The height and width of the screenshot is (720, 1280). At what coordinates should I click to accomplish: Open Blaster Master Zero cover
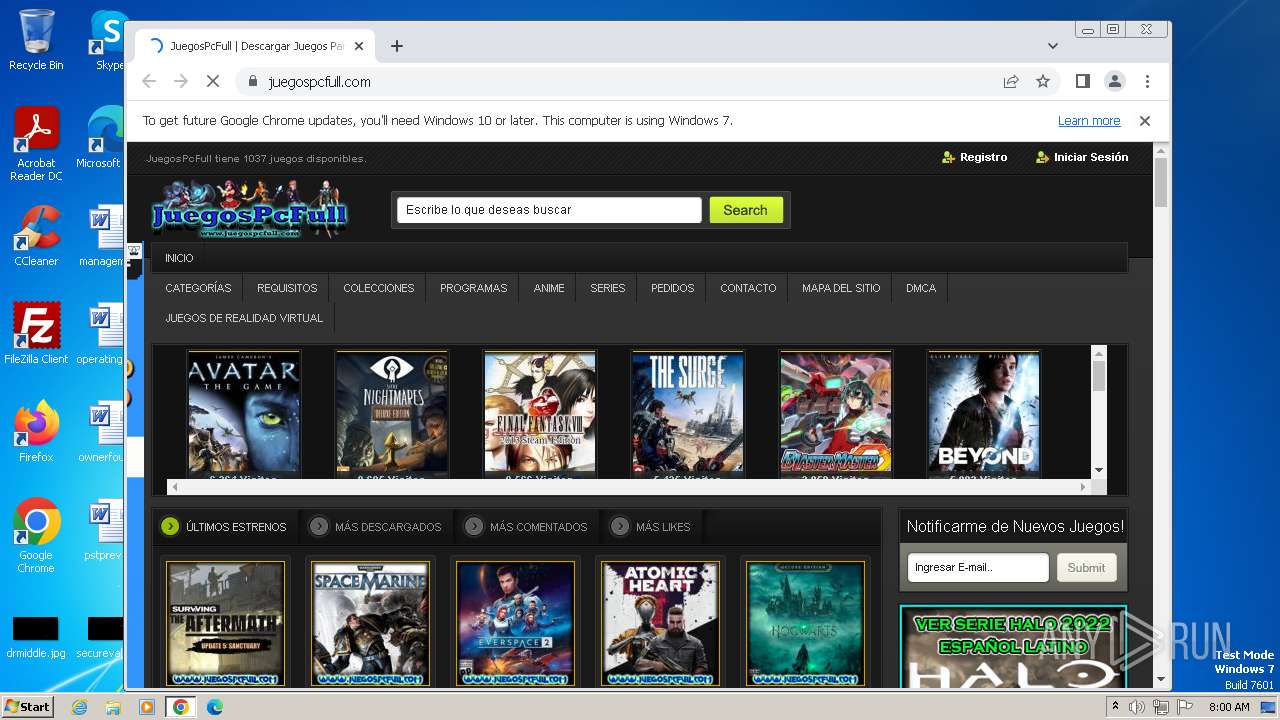click(836, 412)
